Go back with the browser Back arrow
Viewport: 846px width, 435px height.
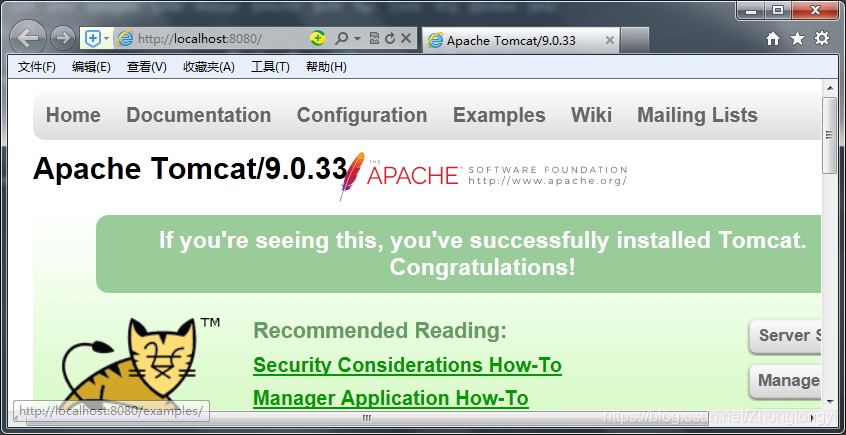28,38
